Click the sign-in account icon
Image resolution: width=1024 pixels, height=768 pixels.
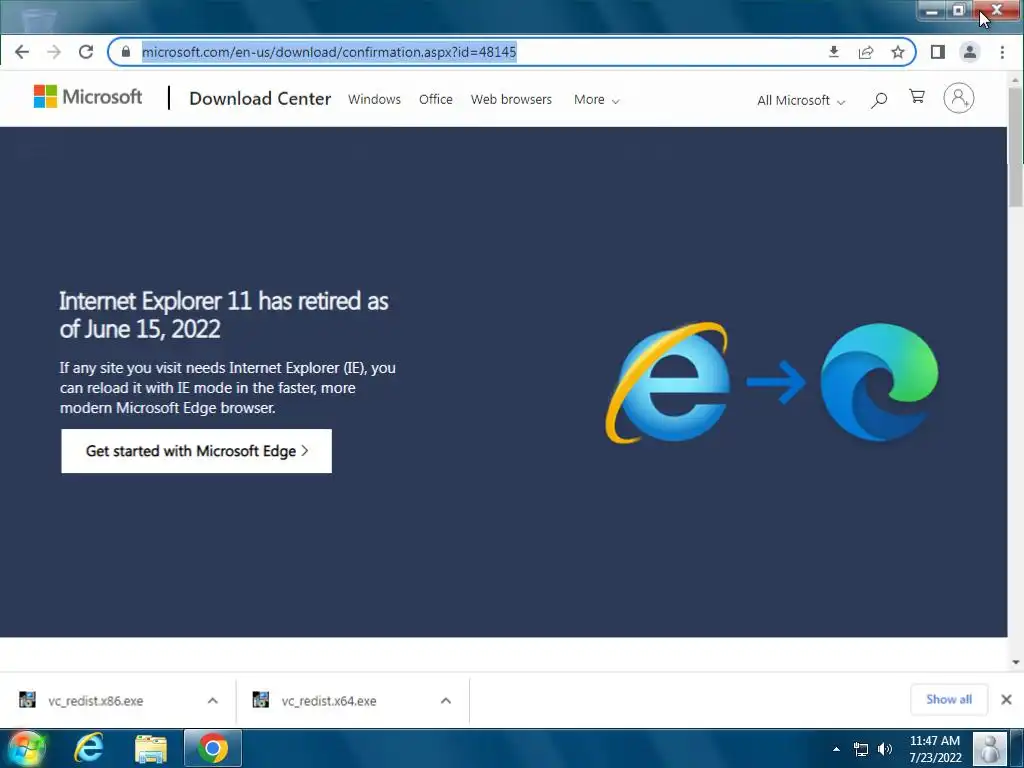coord(958,98)
